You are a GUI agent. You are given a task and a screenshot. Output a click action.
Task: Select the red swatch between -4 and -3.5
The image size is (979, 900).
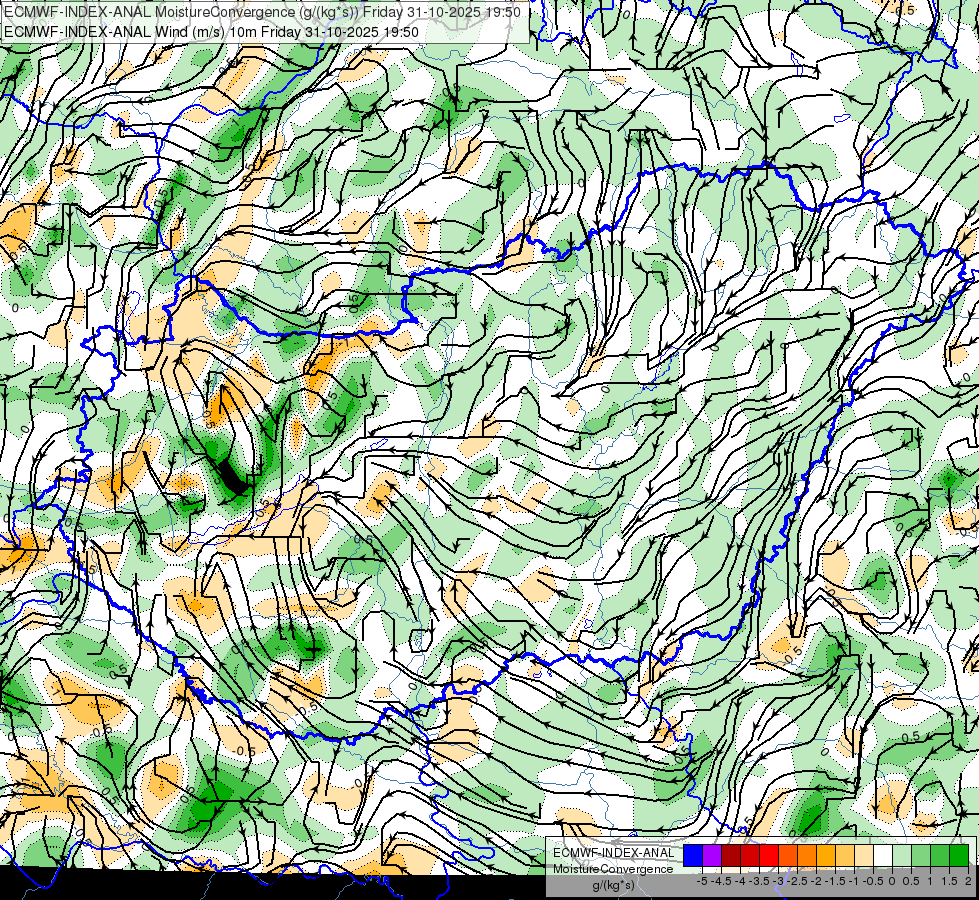click(x=750, y=856)
